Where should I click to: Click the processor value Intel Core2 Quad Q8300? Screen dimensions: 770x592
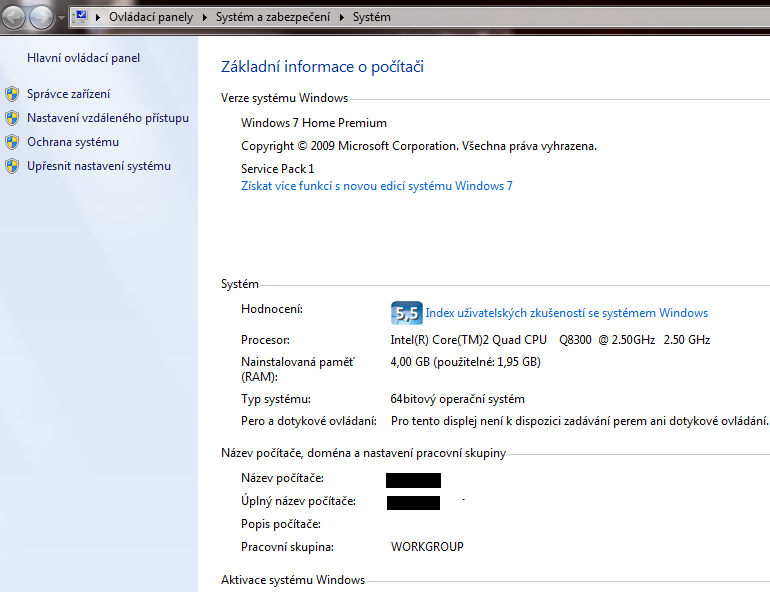pyautogui.click(x=550, y=340)
